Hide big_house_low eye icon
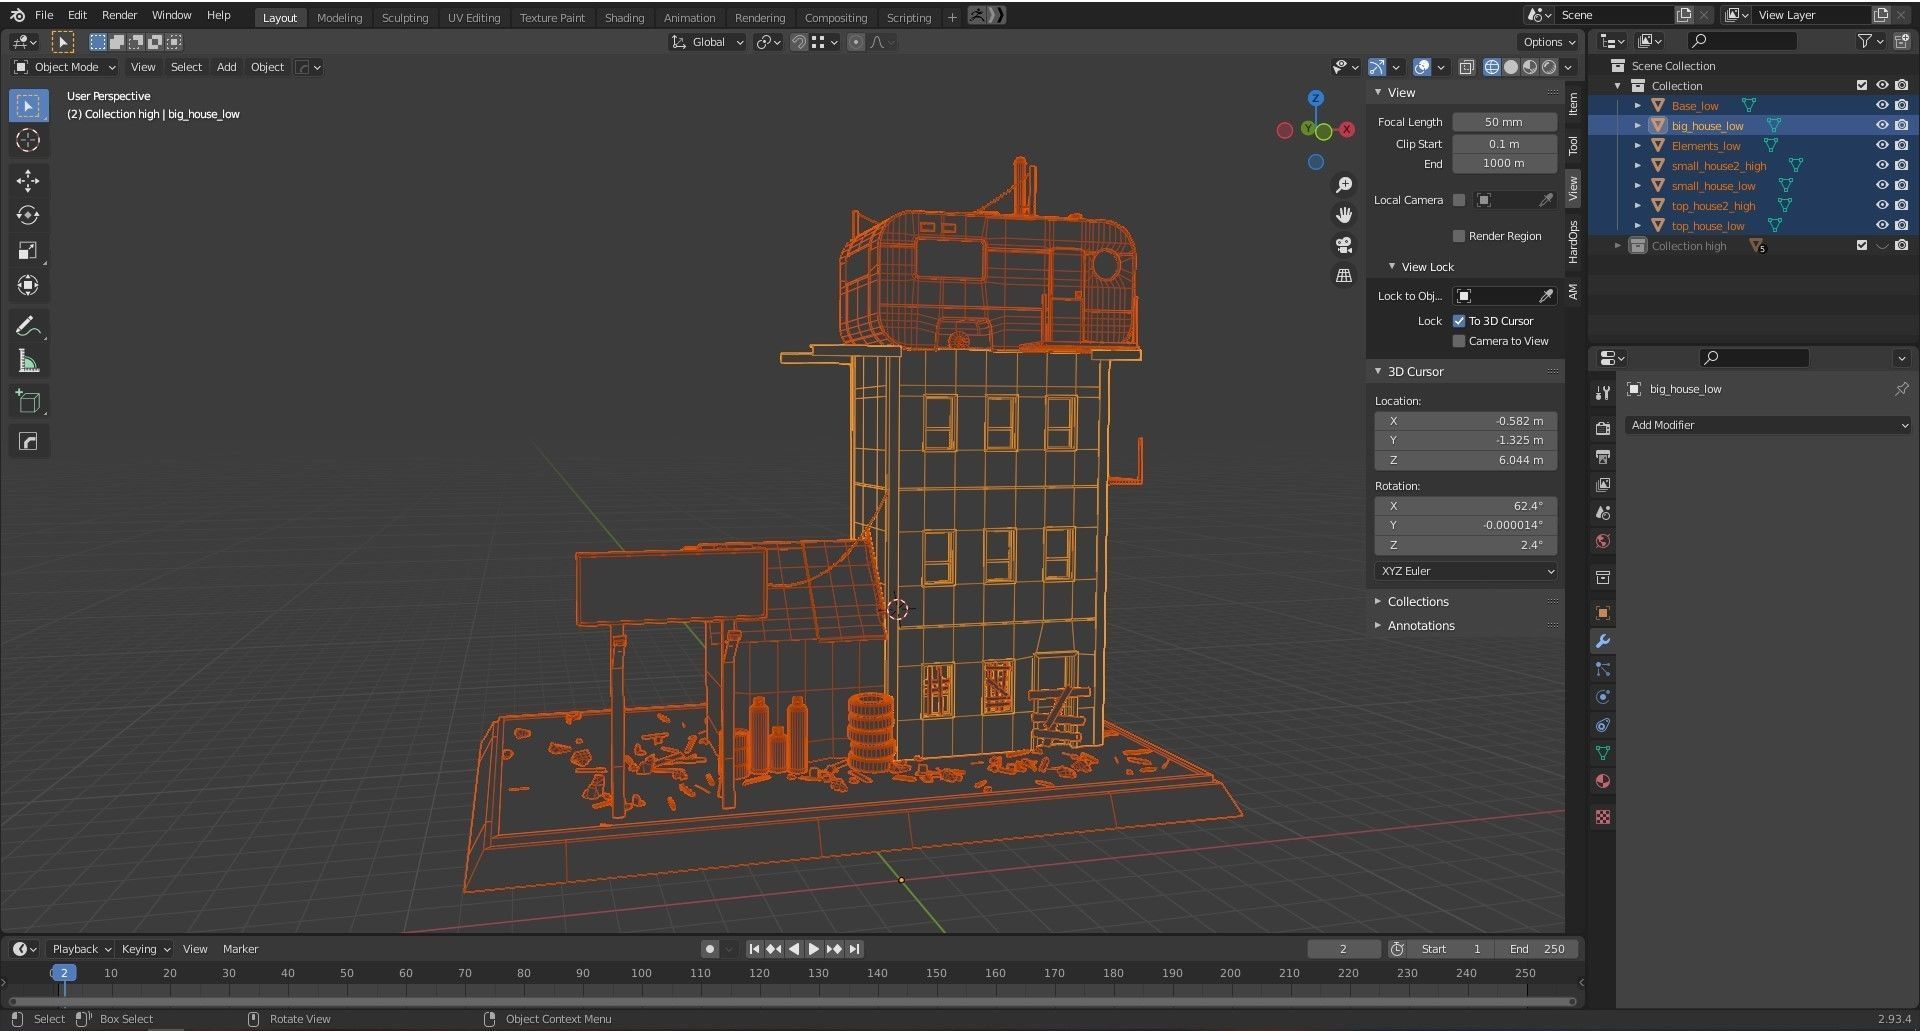 click(1882, 125)
